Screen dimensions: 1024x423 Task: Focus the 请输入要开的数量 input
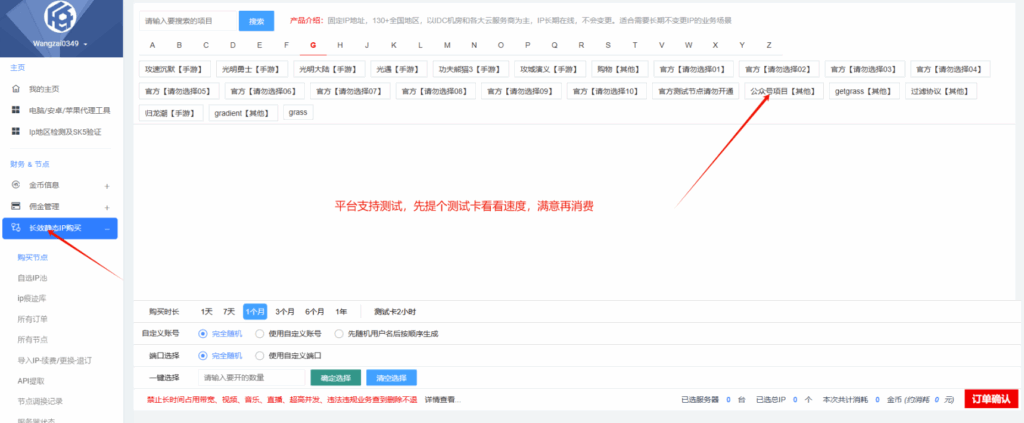pyautogui.click(x=251, y=377)
